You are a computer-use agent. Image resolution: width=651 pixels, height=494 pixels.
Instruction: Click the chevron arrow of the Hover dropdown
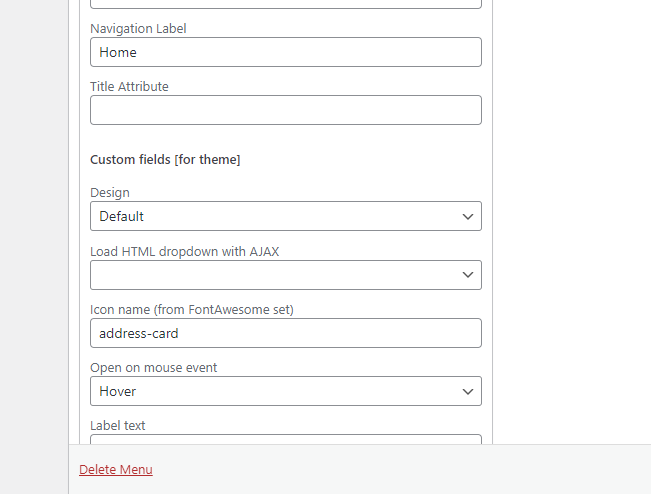pyautogui.click(x=467, y=391)
